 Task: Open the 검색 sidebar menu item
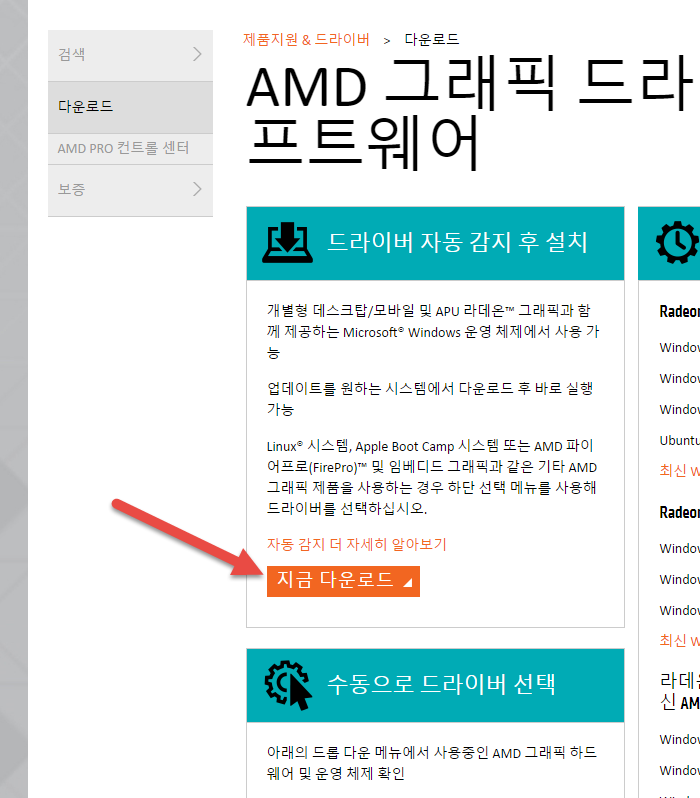130,55
